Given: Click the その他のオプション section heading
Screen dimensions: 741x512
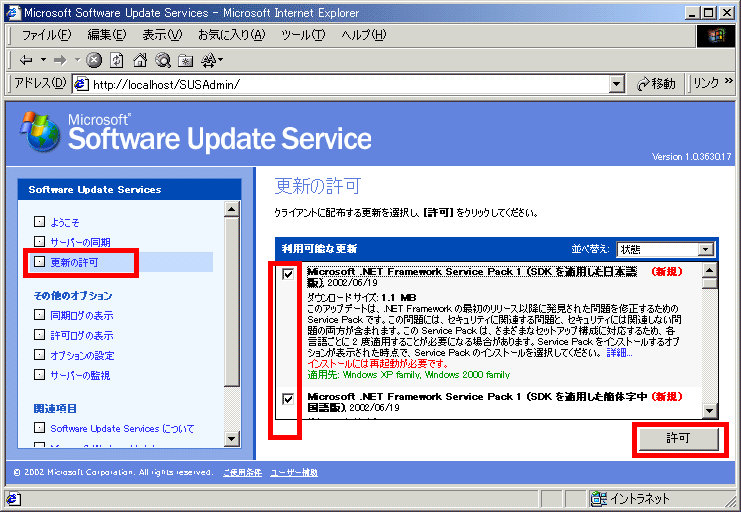Looking at the screenshot, I should tap(73, 295).
